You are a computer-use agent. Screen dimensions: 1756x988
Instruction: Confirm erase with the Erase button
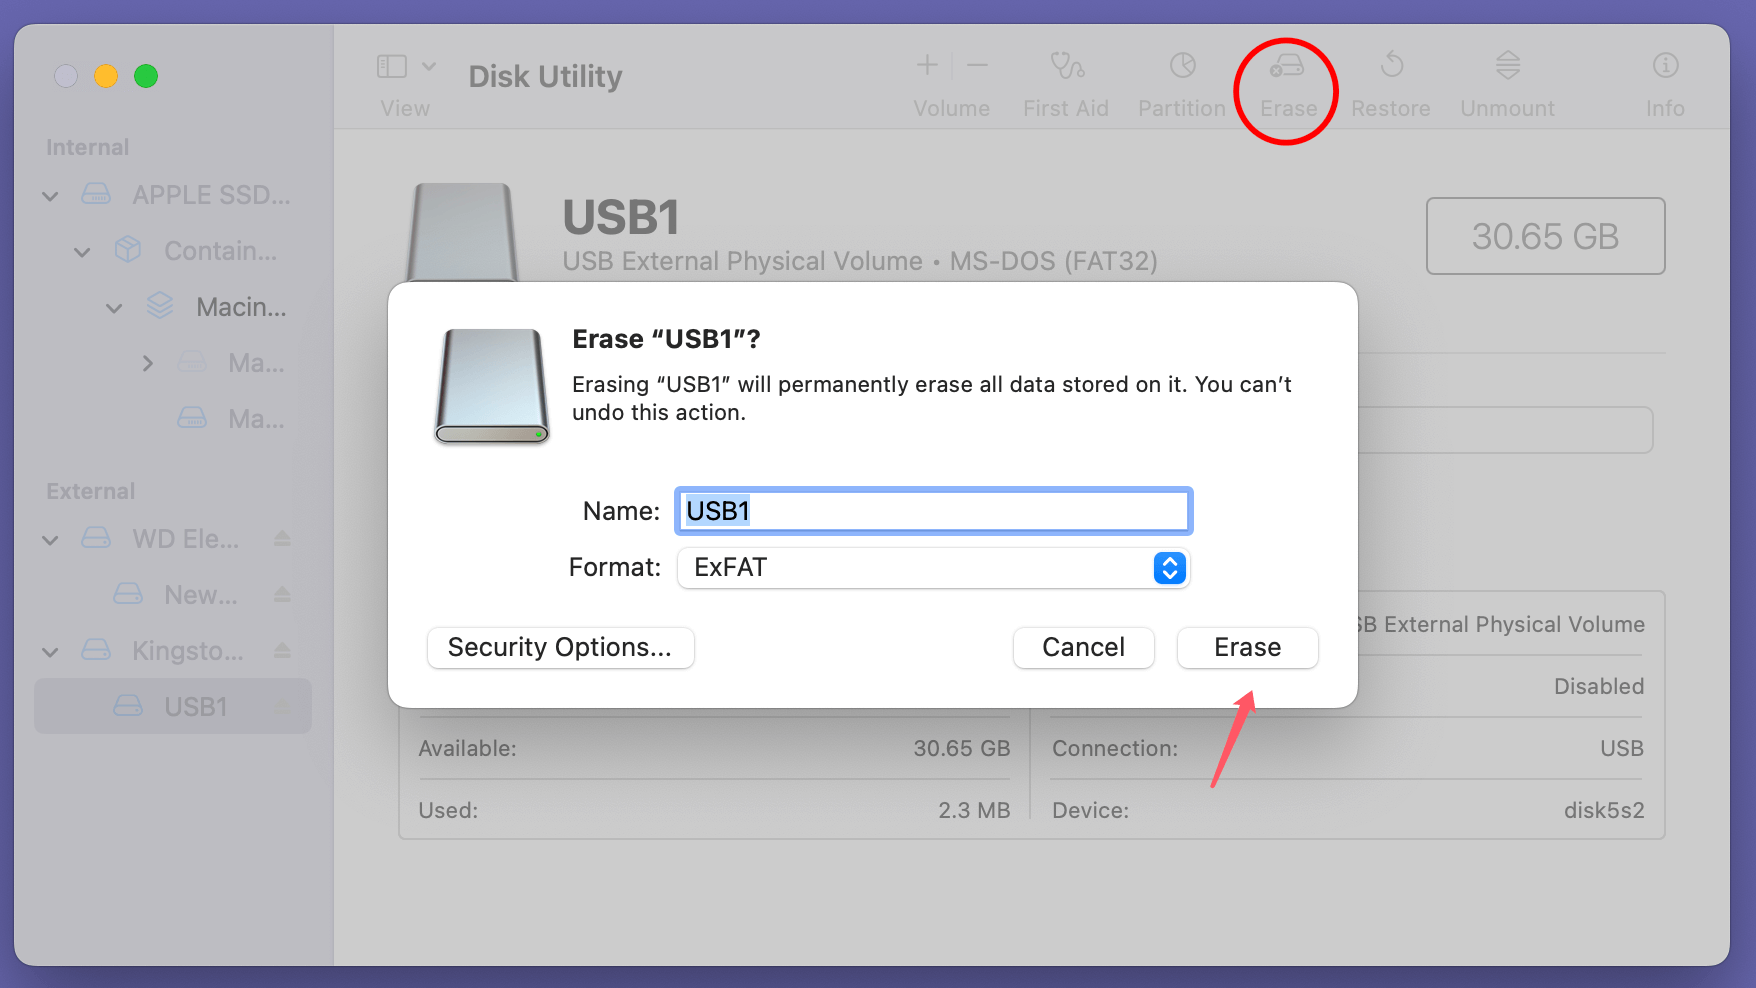(x=1247, y=647)
